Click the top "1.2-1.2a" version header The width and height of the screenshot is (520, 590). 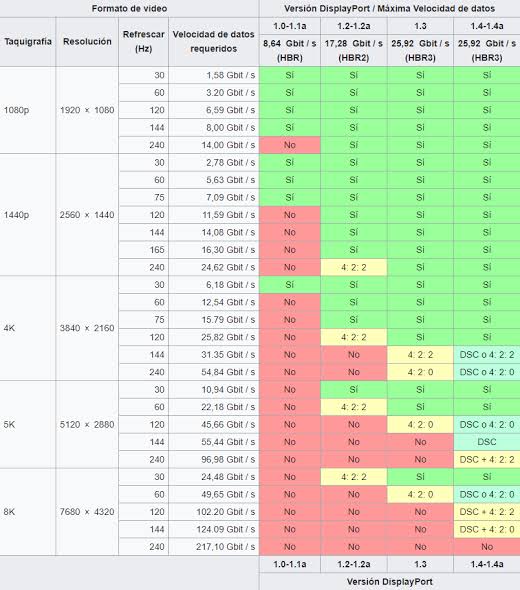click(x=354, y=26)
